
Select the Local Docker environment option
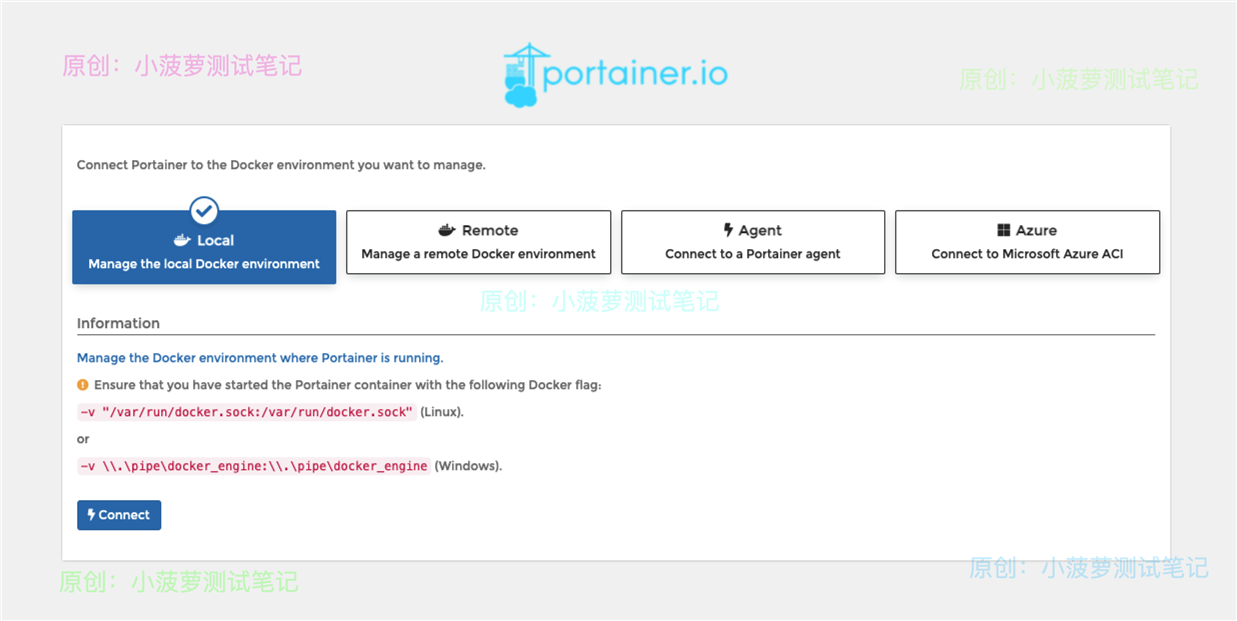[204, 247]
